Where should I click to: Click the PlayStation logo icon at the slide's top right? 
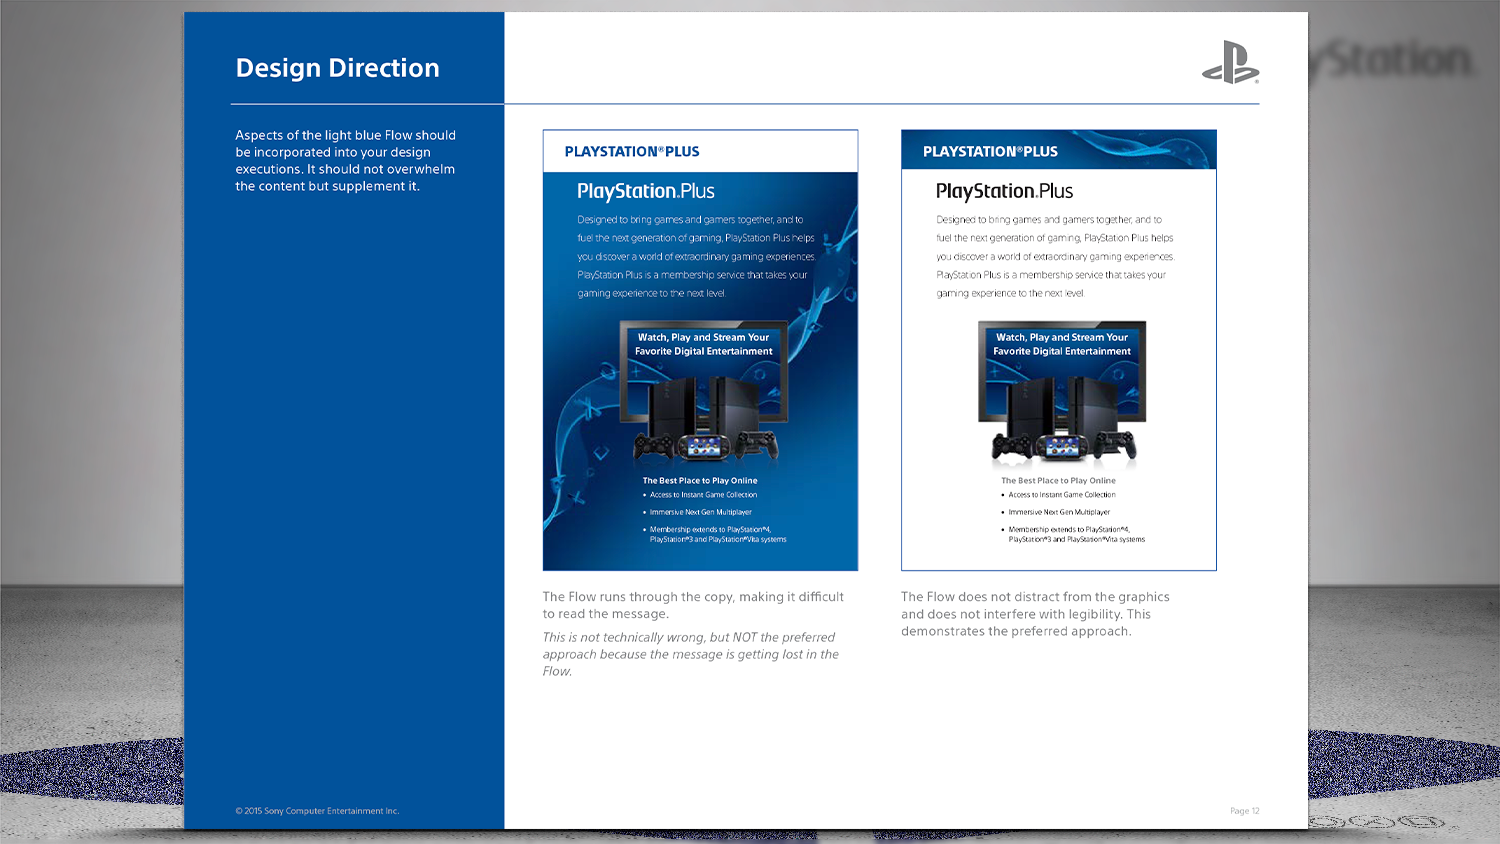coord(1230,62)
